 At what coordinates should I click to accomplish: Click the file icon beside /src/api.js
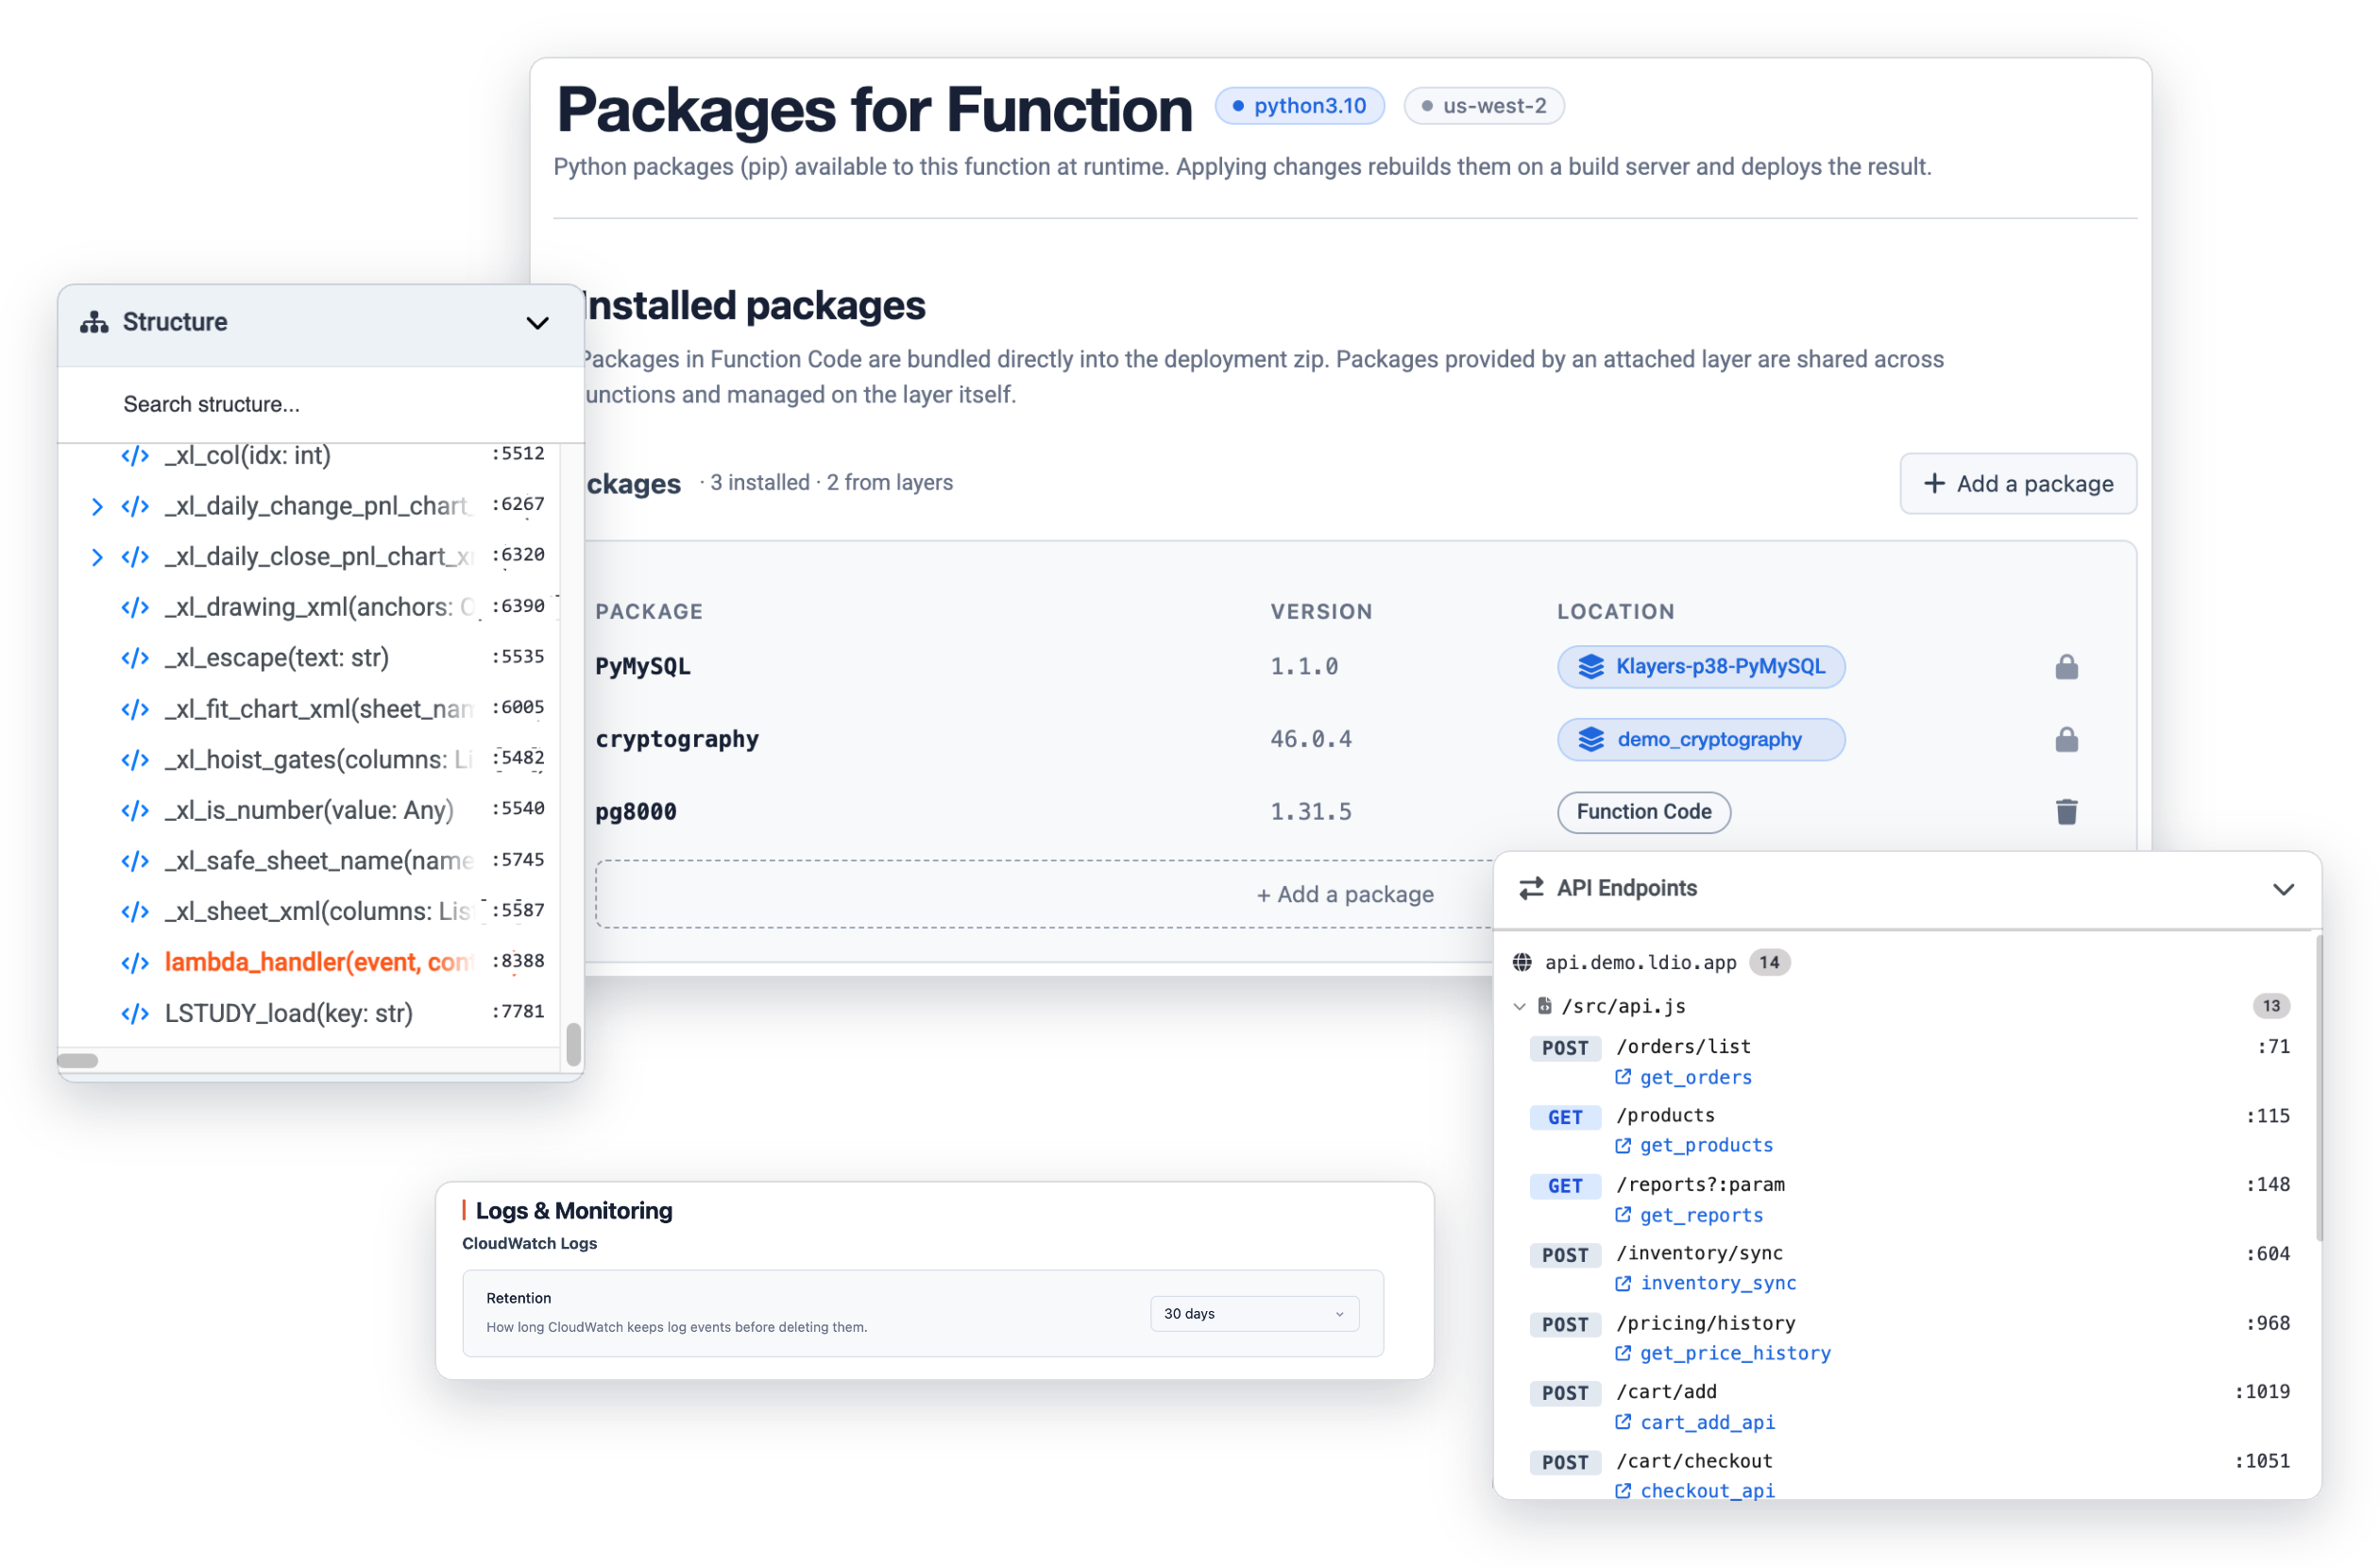click(x=1544, y=1006)
